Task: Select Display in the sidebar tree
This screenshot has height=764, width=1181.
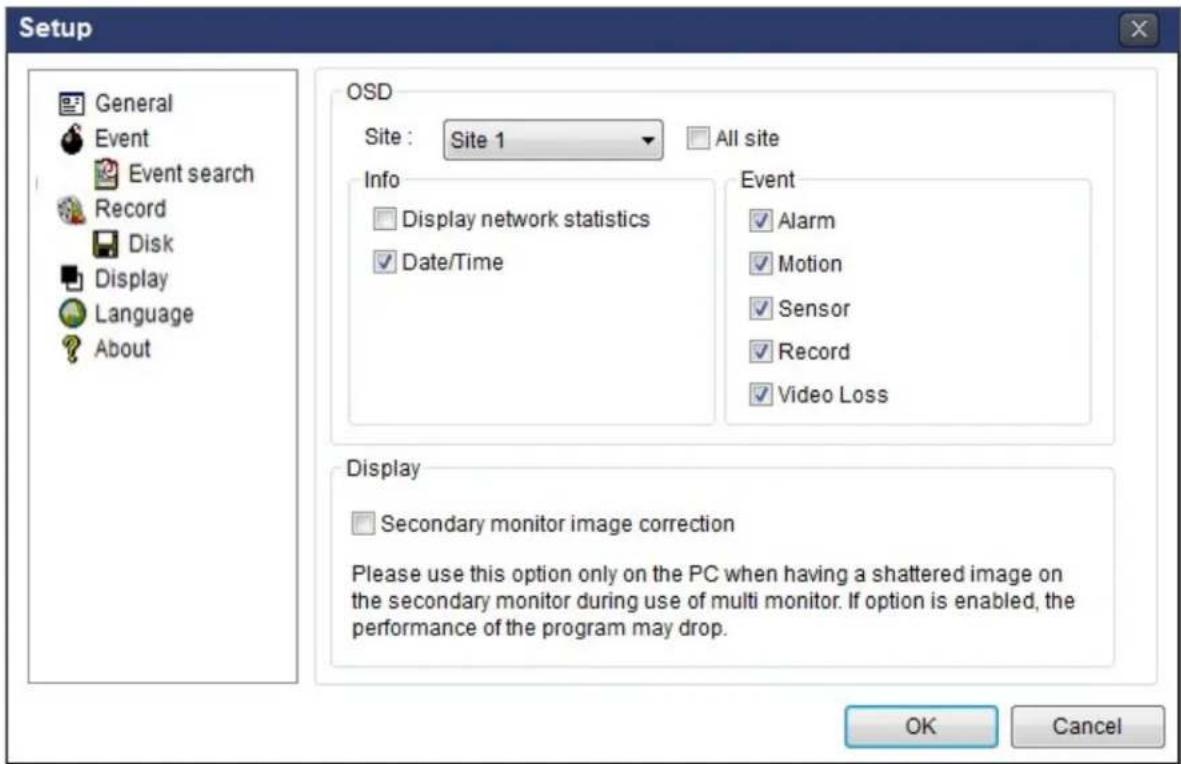Action: coord(131,279)
